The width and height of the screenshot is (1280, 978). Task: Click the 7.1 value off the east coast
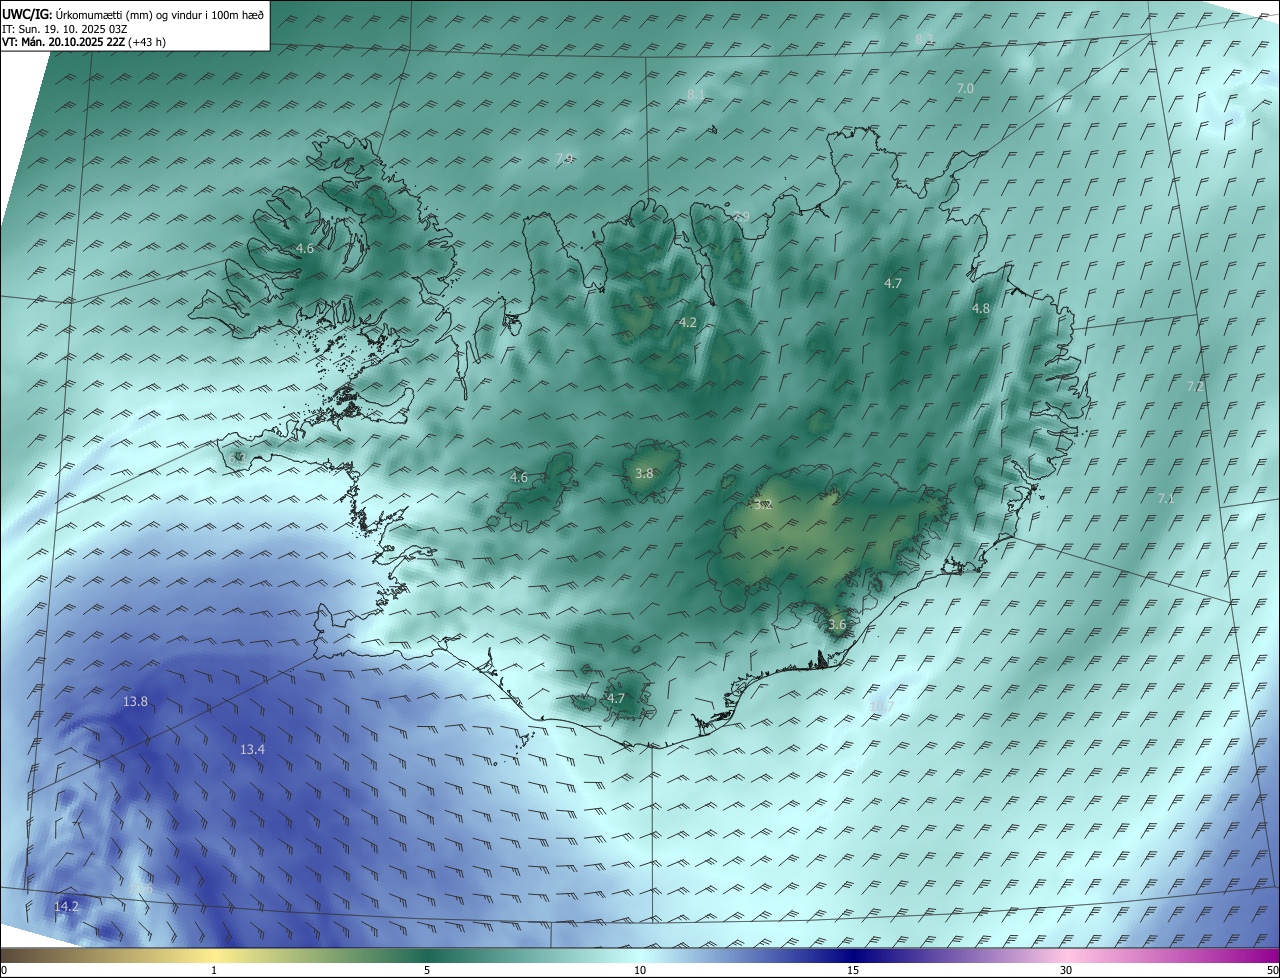(1166, 498)
